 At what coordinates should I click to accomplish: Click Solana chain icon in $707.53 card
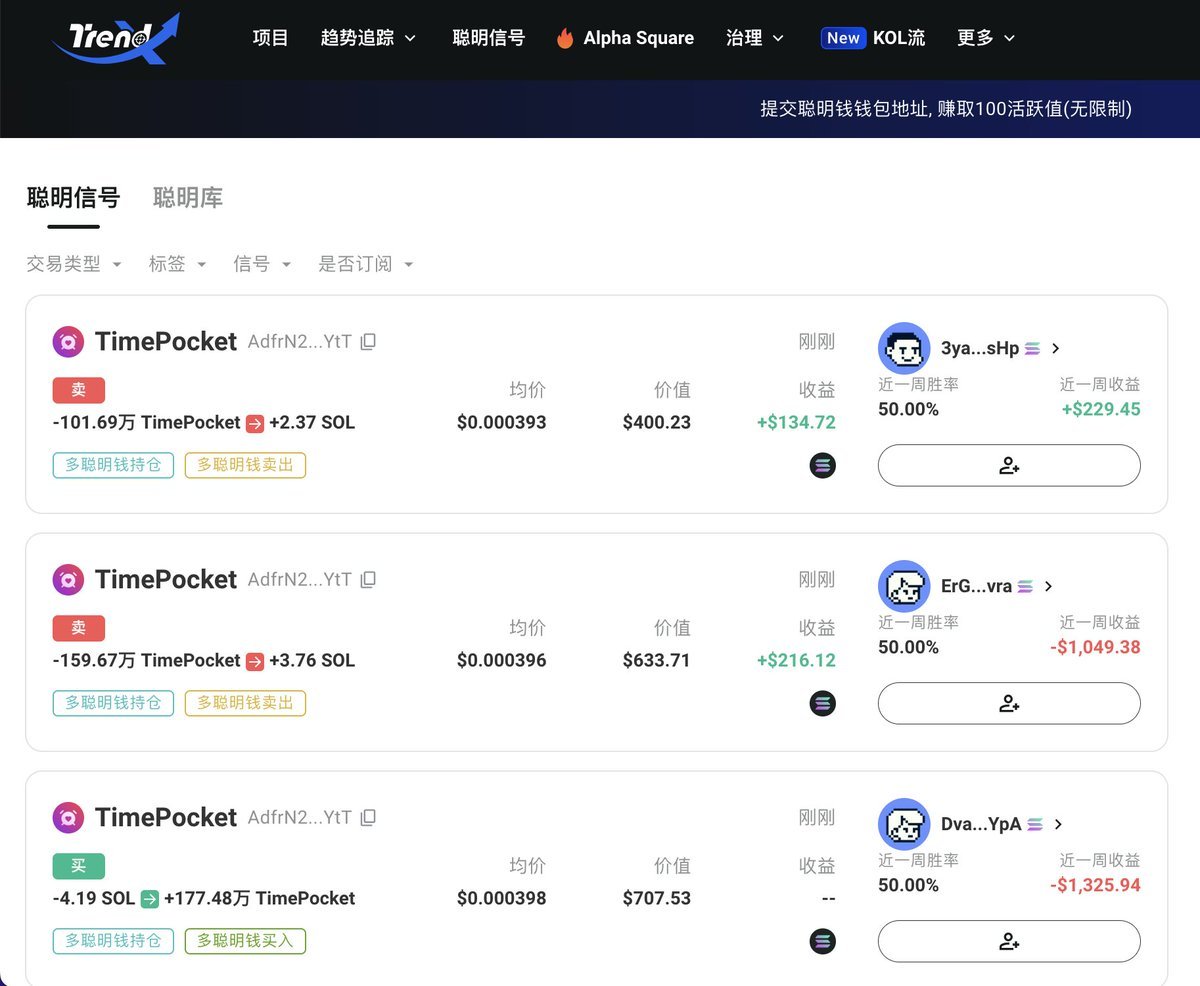click(822, 941)
